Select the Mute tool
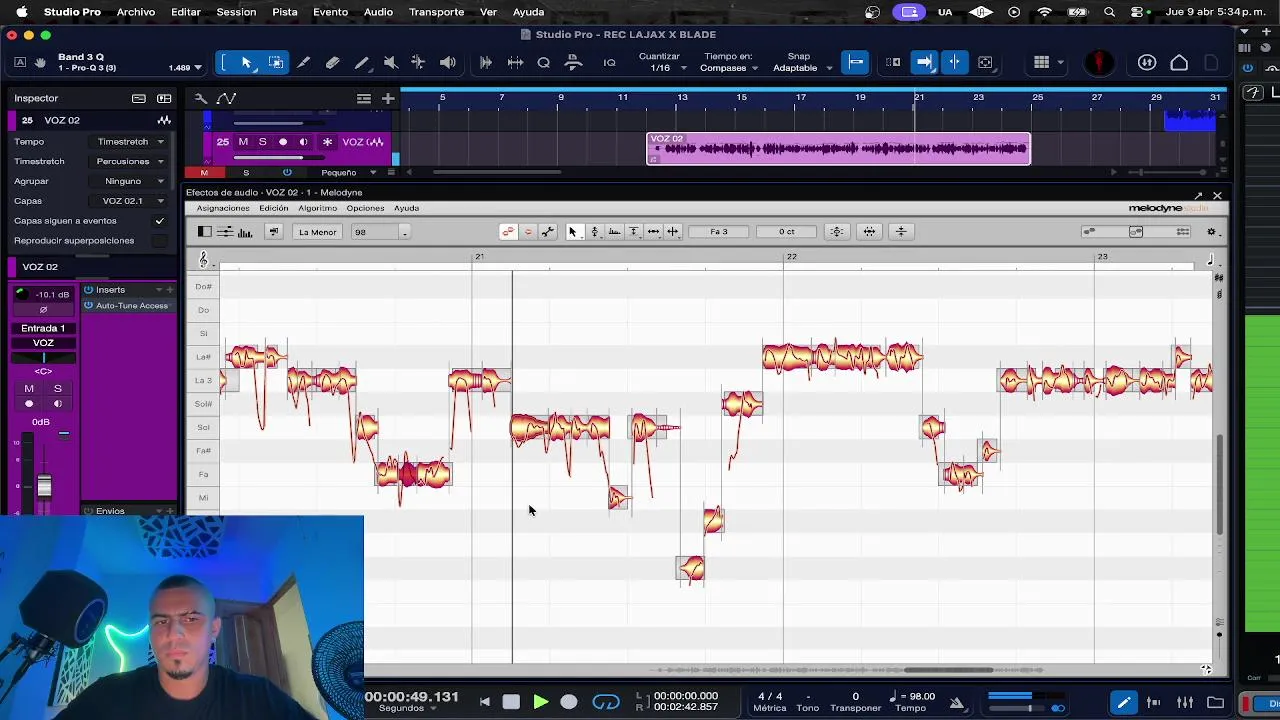 click(391, 62)
